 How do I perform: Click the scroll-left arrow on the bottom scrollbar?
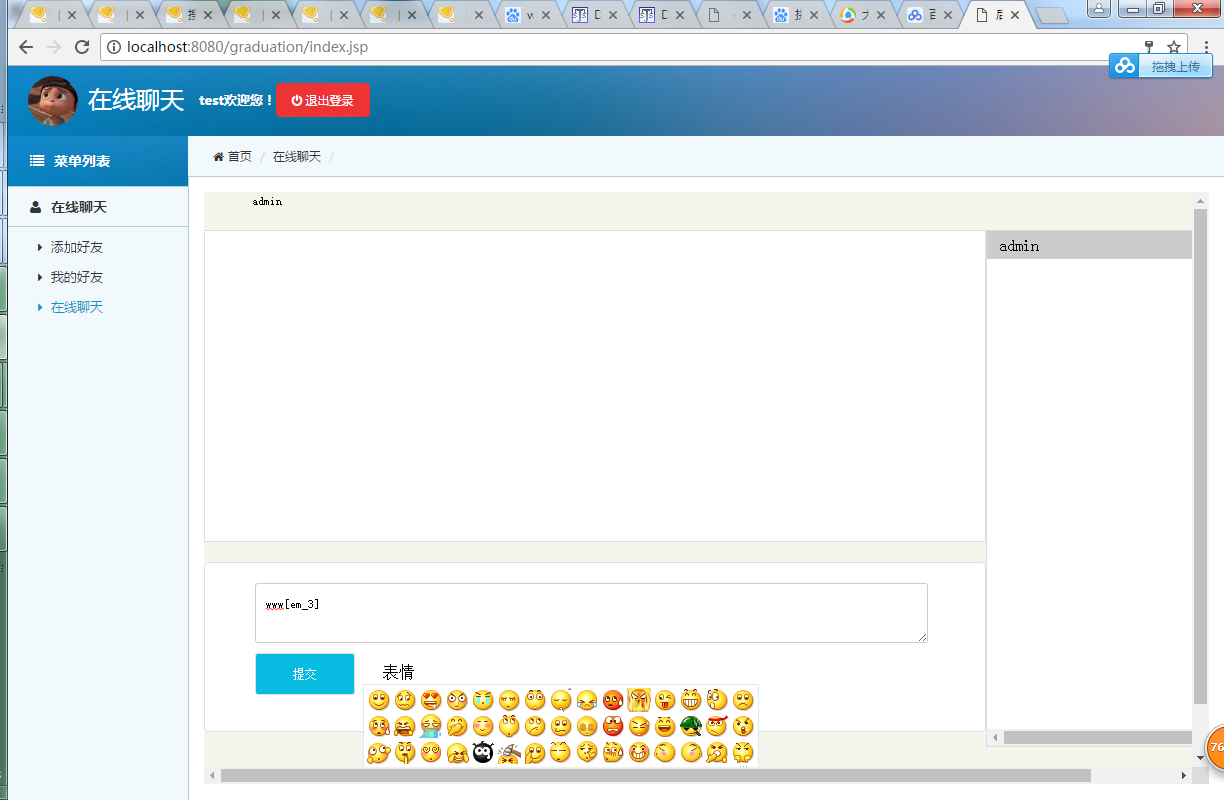[x=211, y=775]
